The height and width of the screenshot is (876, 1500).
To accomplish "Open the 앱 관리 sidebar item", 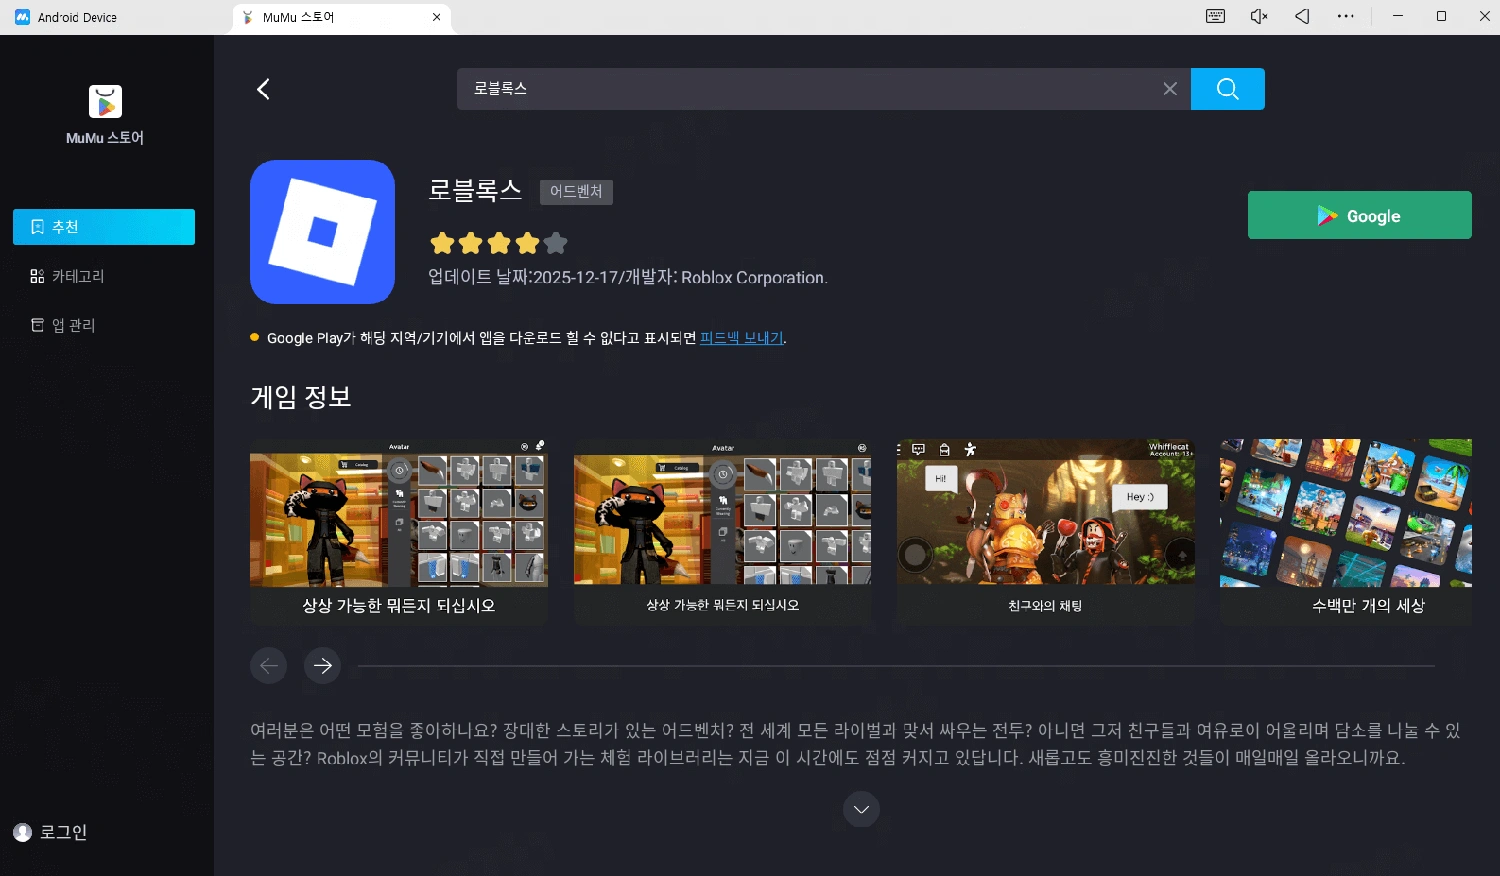I will click(x=73, y=325).
